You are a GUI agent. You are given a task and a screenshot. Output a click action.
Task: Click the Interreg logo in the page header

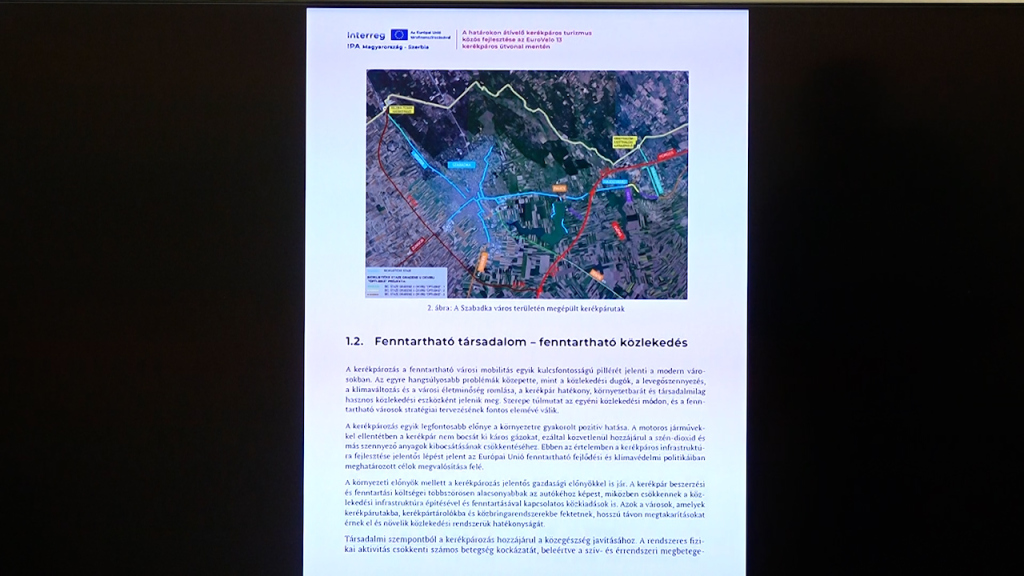(x=366, y=35)
